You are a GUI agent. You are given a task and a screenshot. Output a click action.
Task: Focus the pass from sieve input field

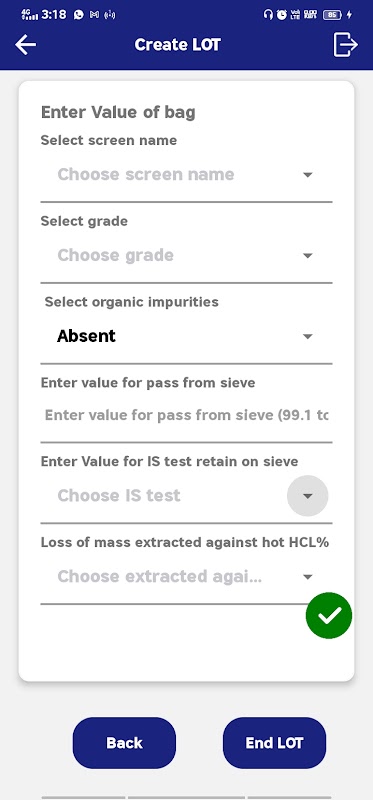186,416
